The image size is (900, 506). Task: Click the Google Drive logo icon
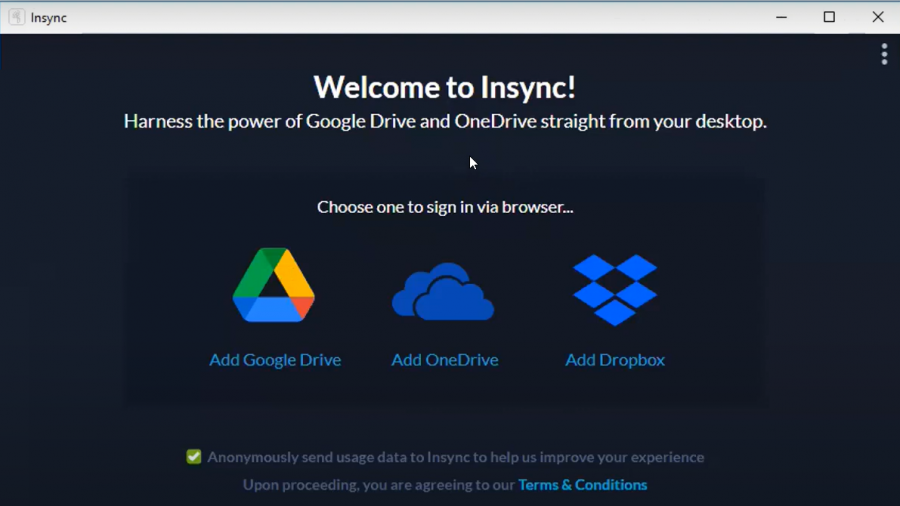(274, 285)
